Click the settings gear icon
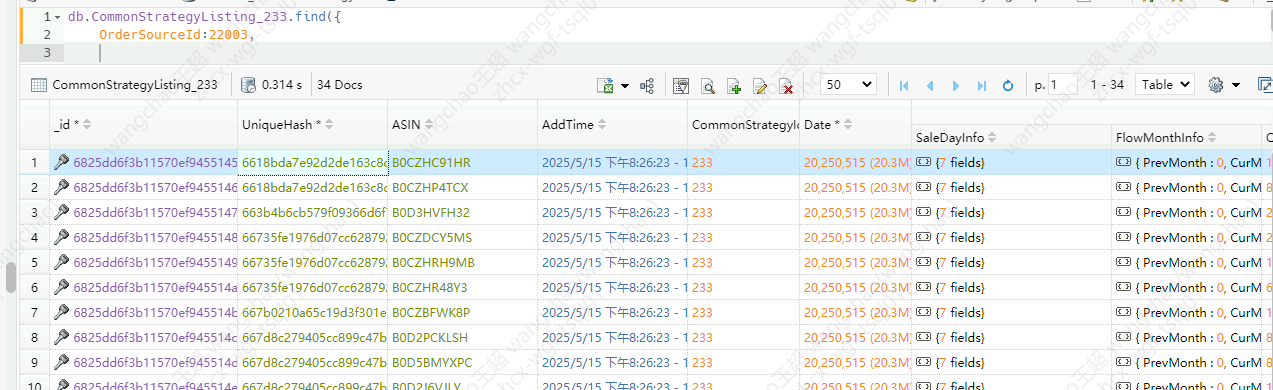Image resolution: width=1273 pixels, height=390 pixels. [1216, 86]
